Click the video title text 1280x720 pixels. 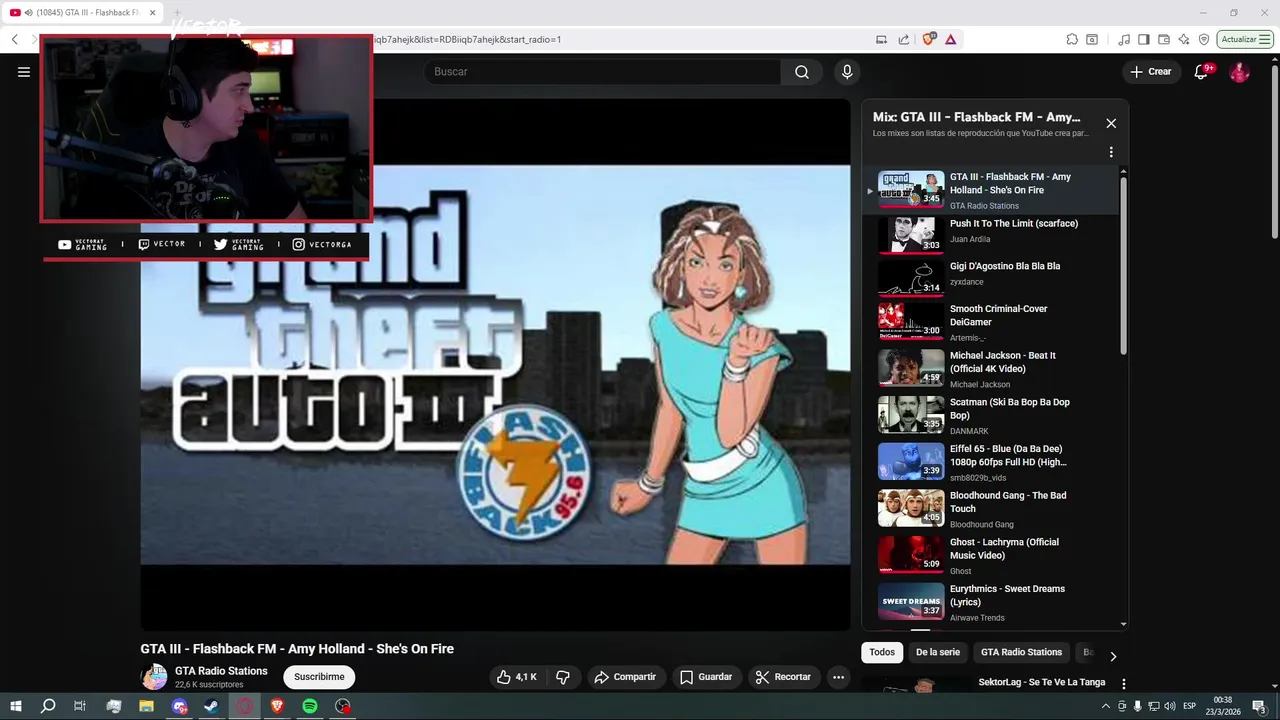coord(297,649)
